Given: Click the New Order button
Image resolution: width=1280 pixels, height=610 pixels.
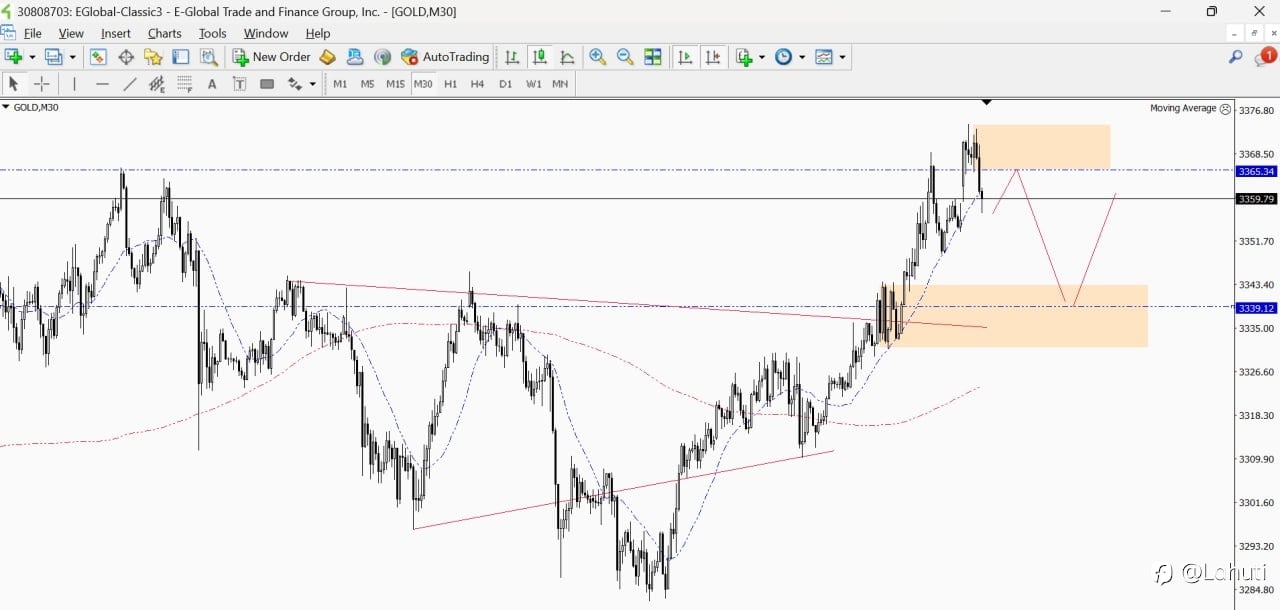Looking at the screenshot, I should click(271, 57).
